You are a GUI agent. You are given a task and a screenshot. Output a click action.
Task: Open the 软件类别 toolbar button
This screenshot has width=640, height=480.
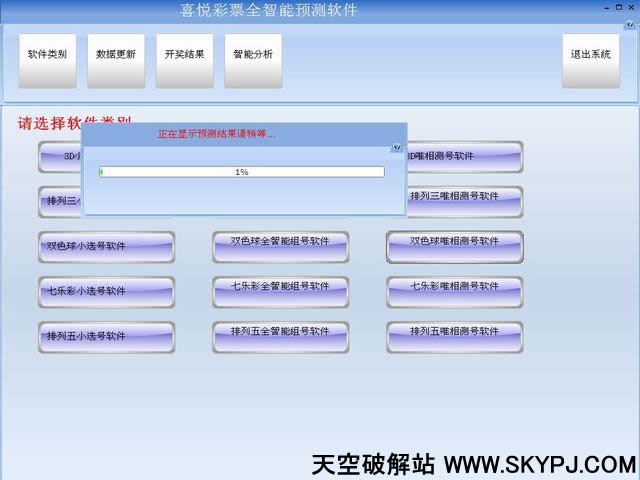pyautogui.click(x=47, y=54)
